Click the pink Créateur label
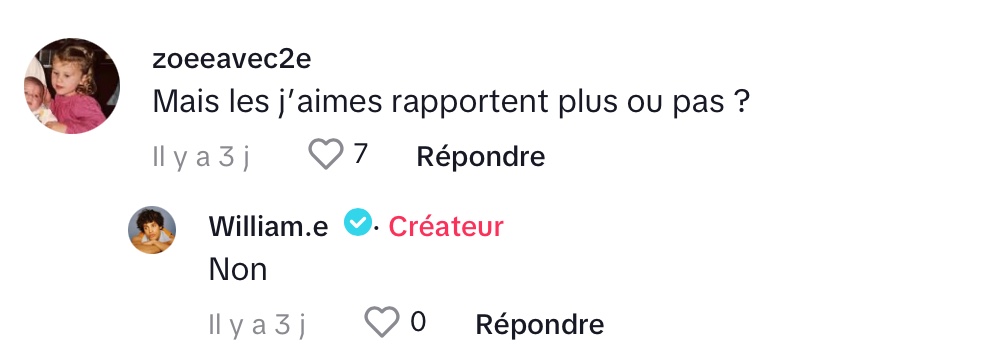Viewport: 982px width, 362px height. (446, 227)
